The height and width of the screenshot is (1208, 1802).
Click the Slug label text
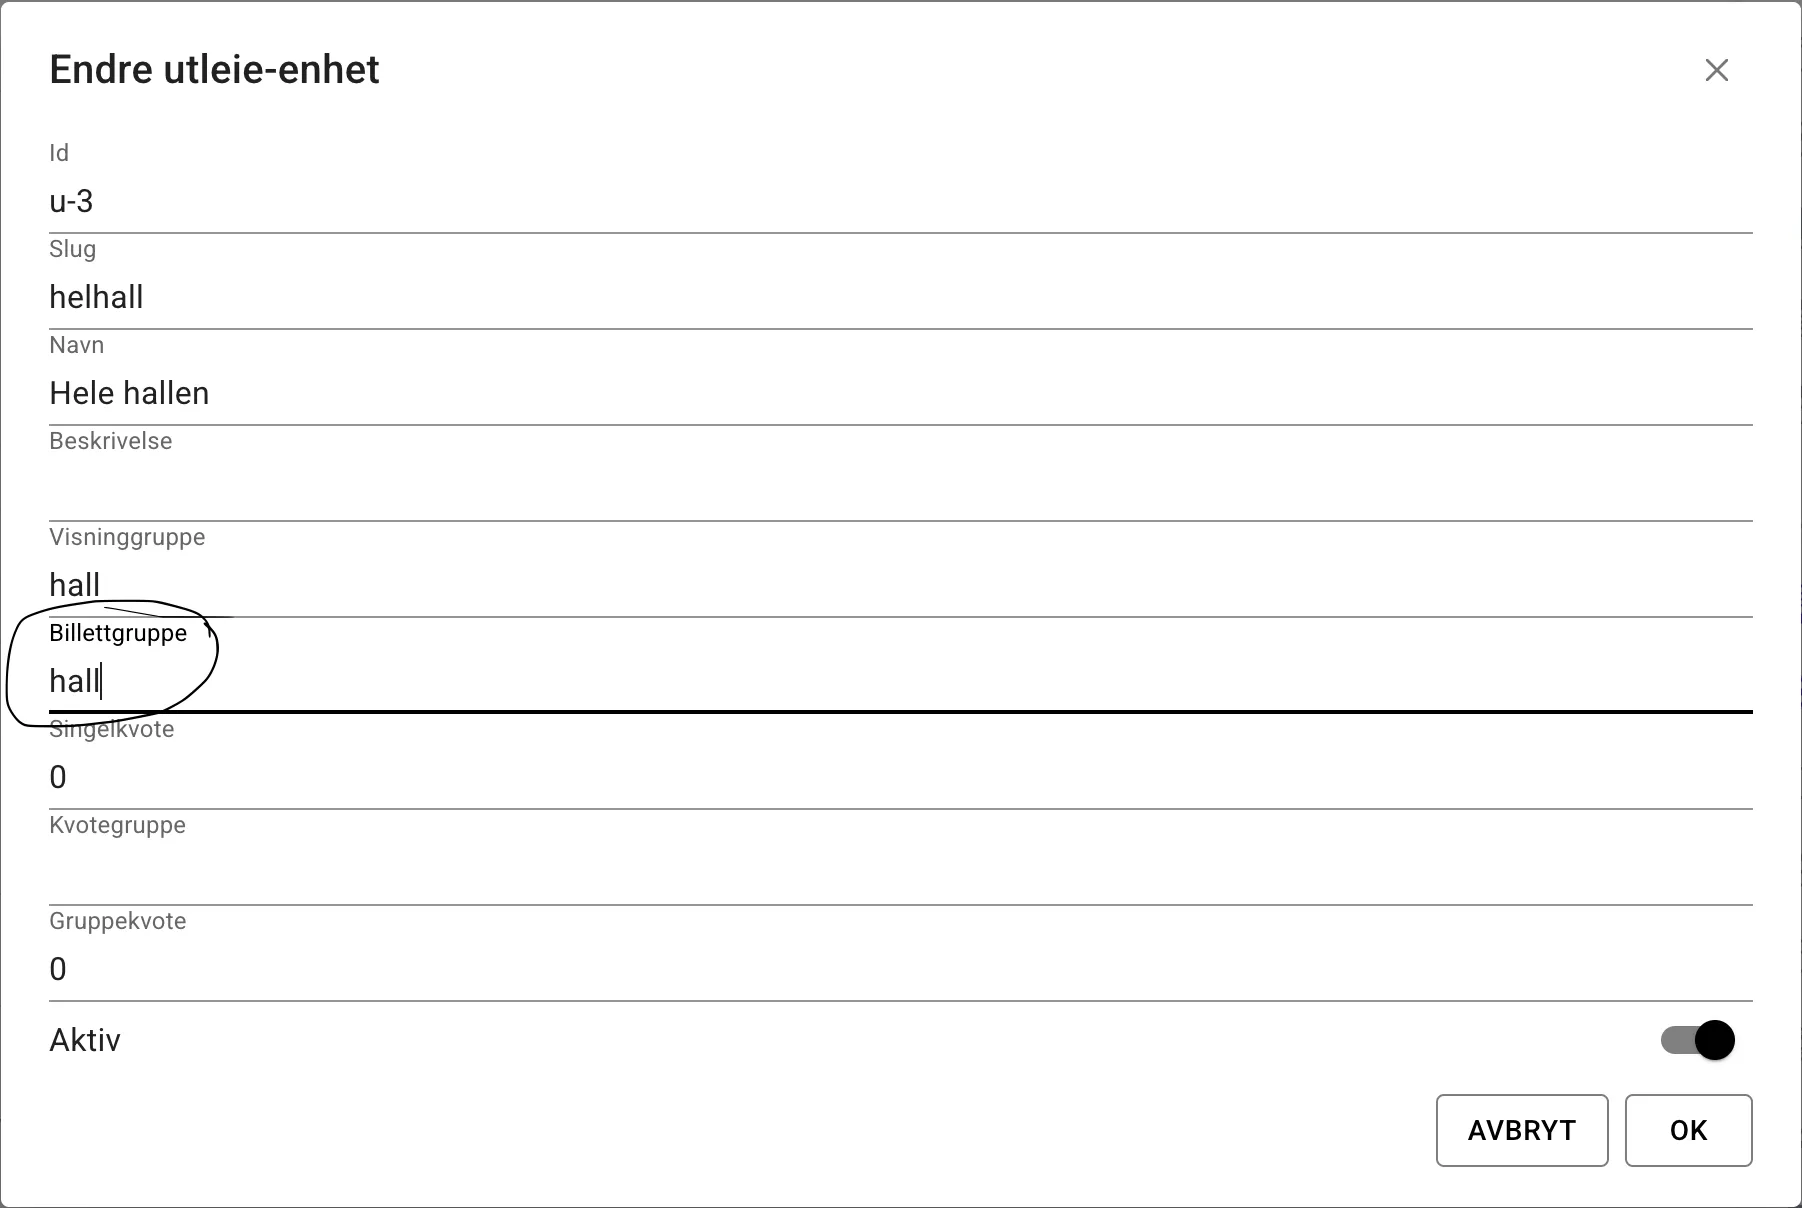pyautogui.click(x=73, y=249)
